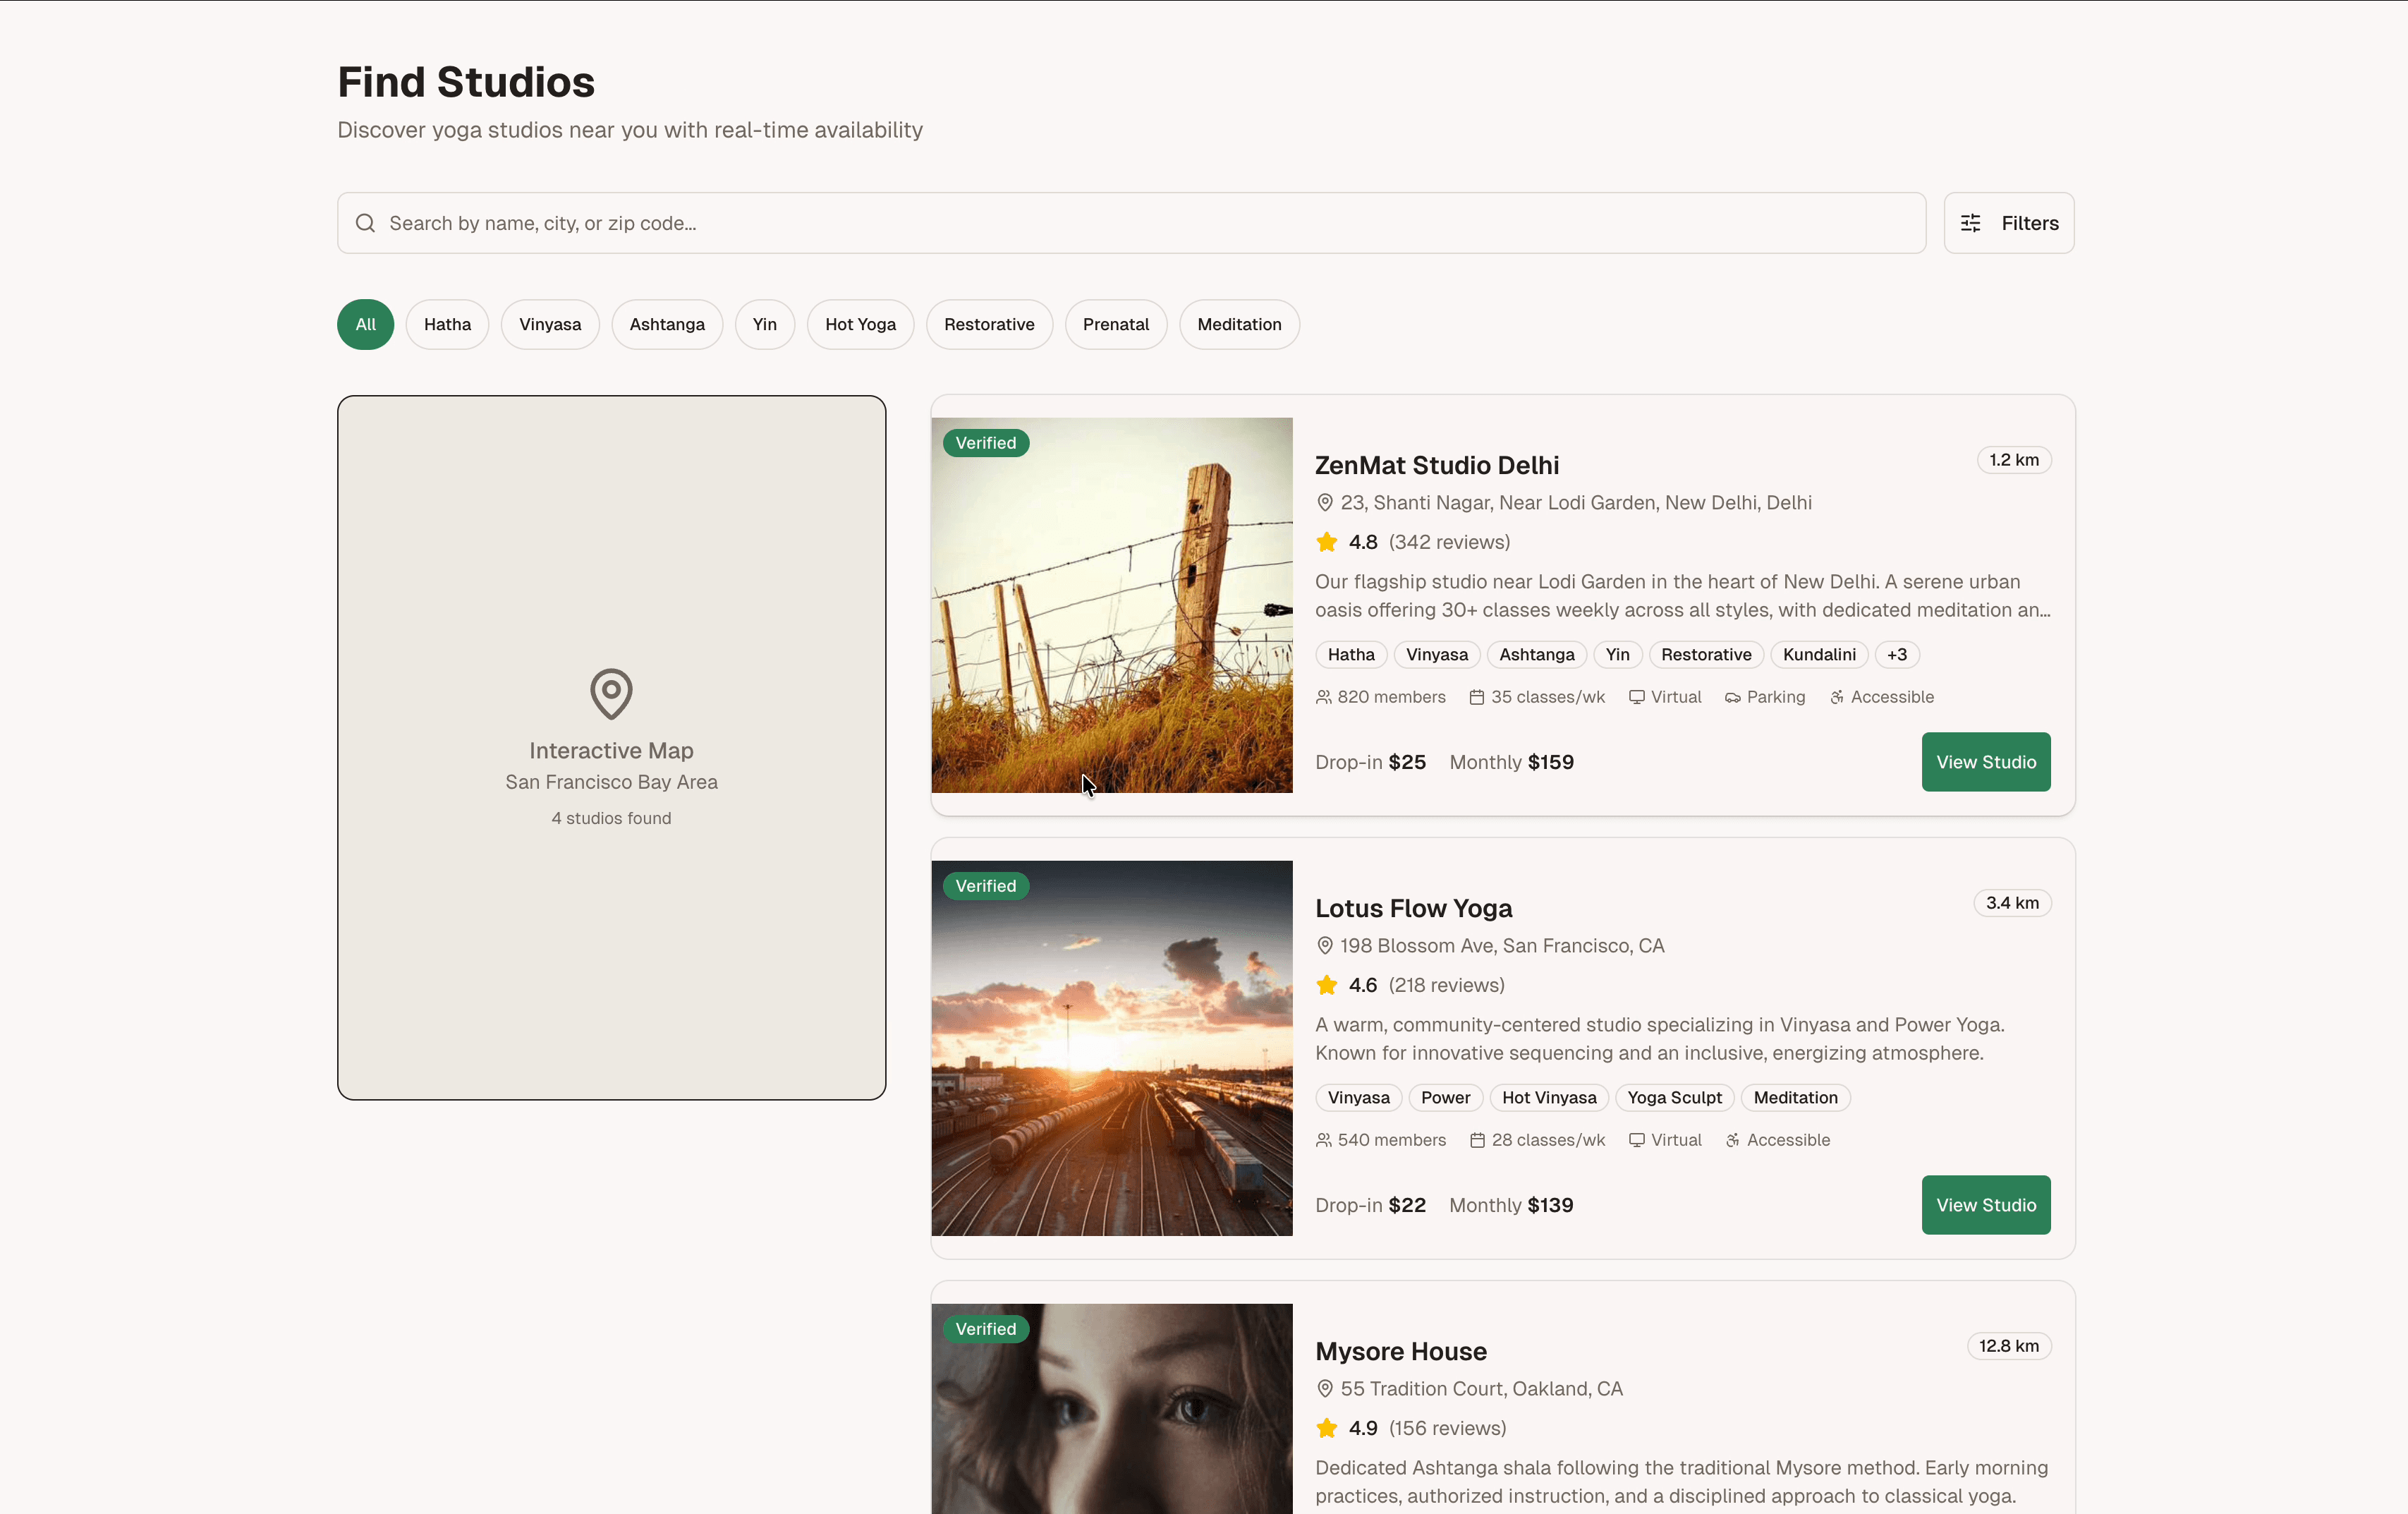Screen dimensions: 2408x1514
Task: Click the calendar icon showing 28 classes/wk
Action: tap(1478, 1140)
